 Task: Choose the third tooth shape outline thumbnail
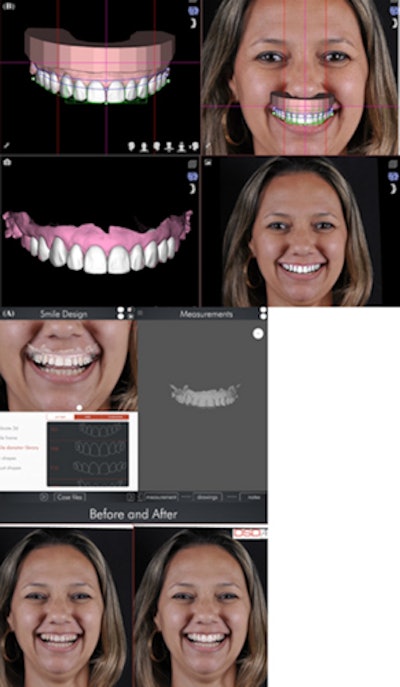[x=100, y=467]
